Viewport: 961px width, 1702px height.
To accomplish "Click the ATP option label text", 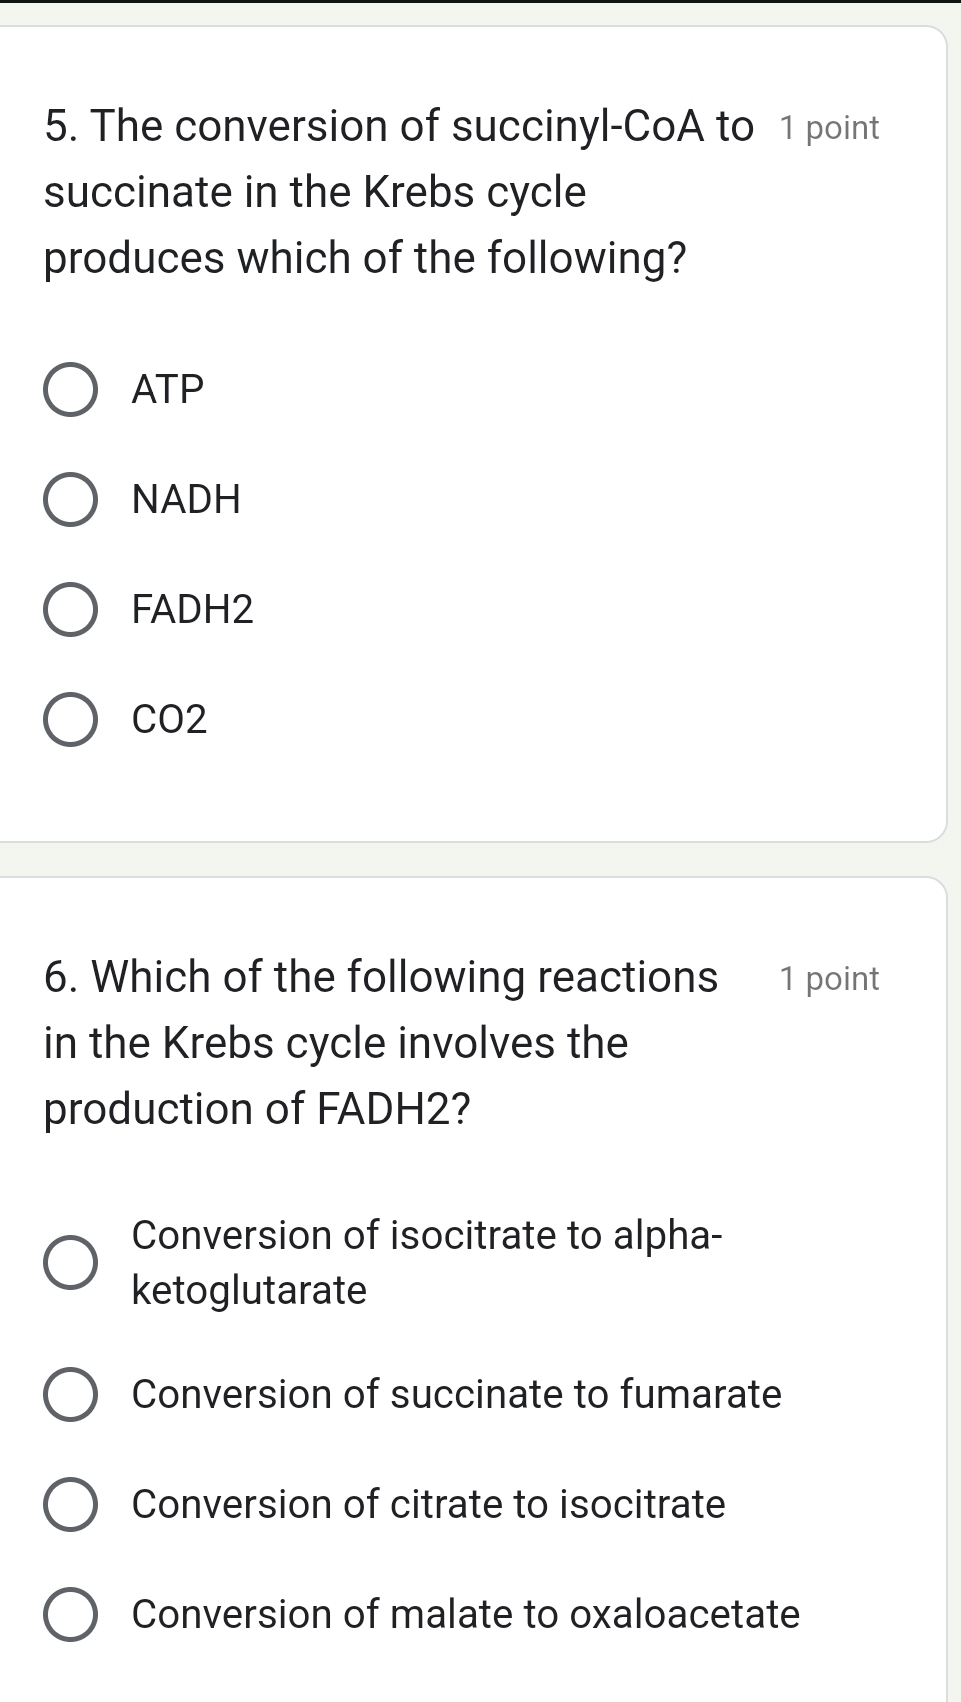I will pos(167,389).
